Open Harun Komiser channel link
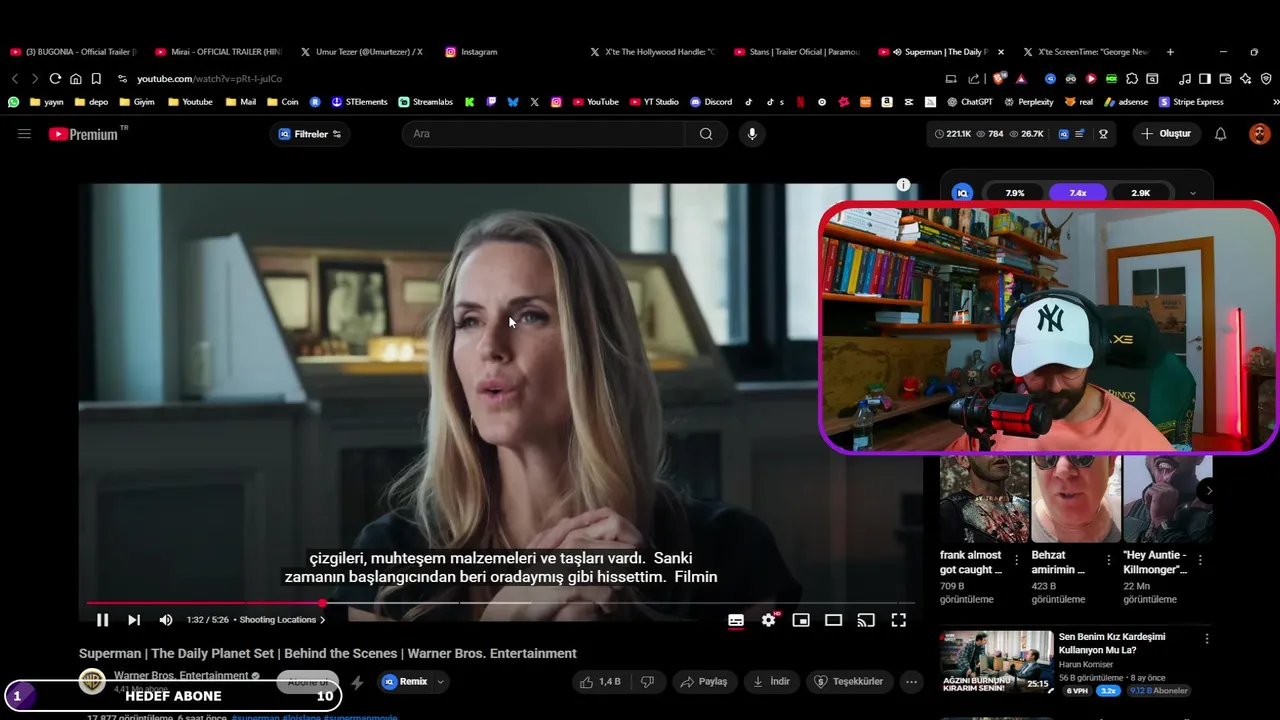1280x720 pixels. click(x=1086, y=664)
